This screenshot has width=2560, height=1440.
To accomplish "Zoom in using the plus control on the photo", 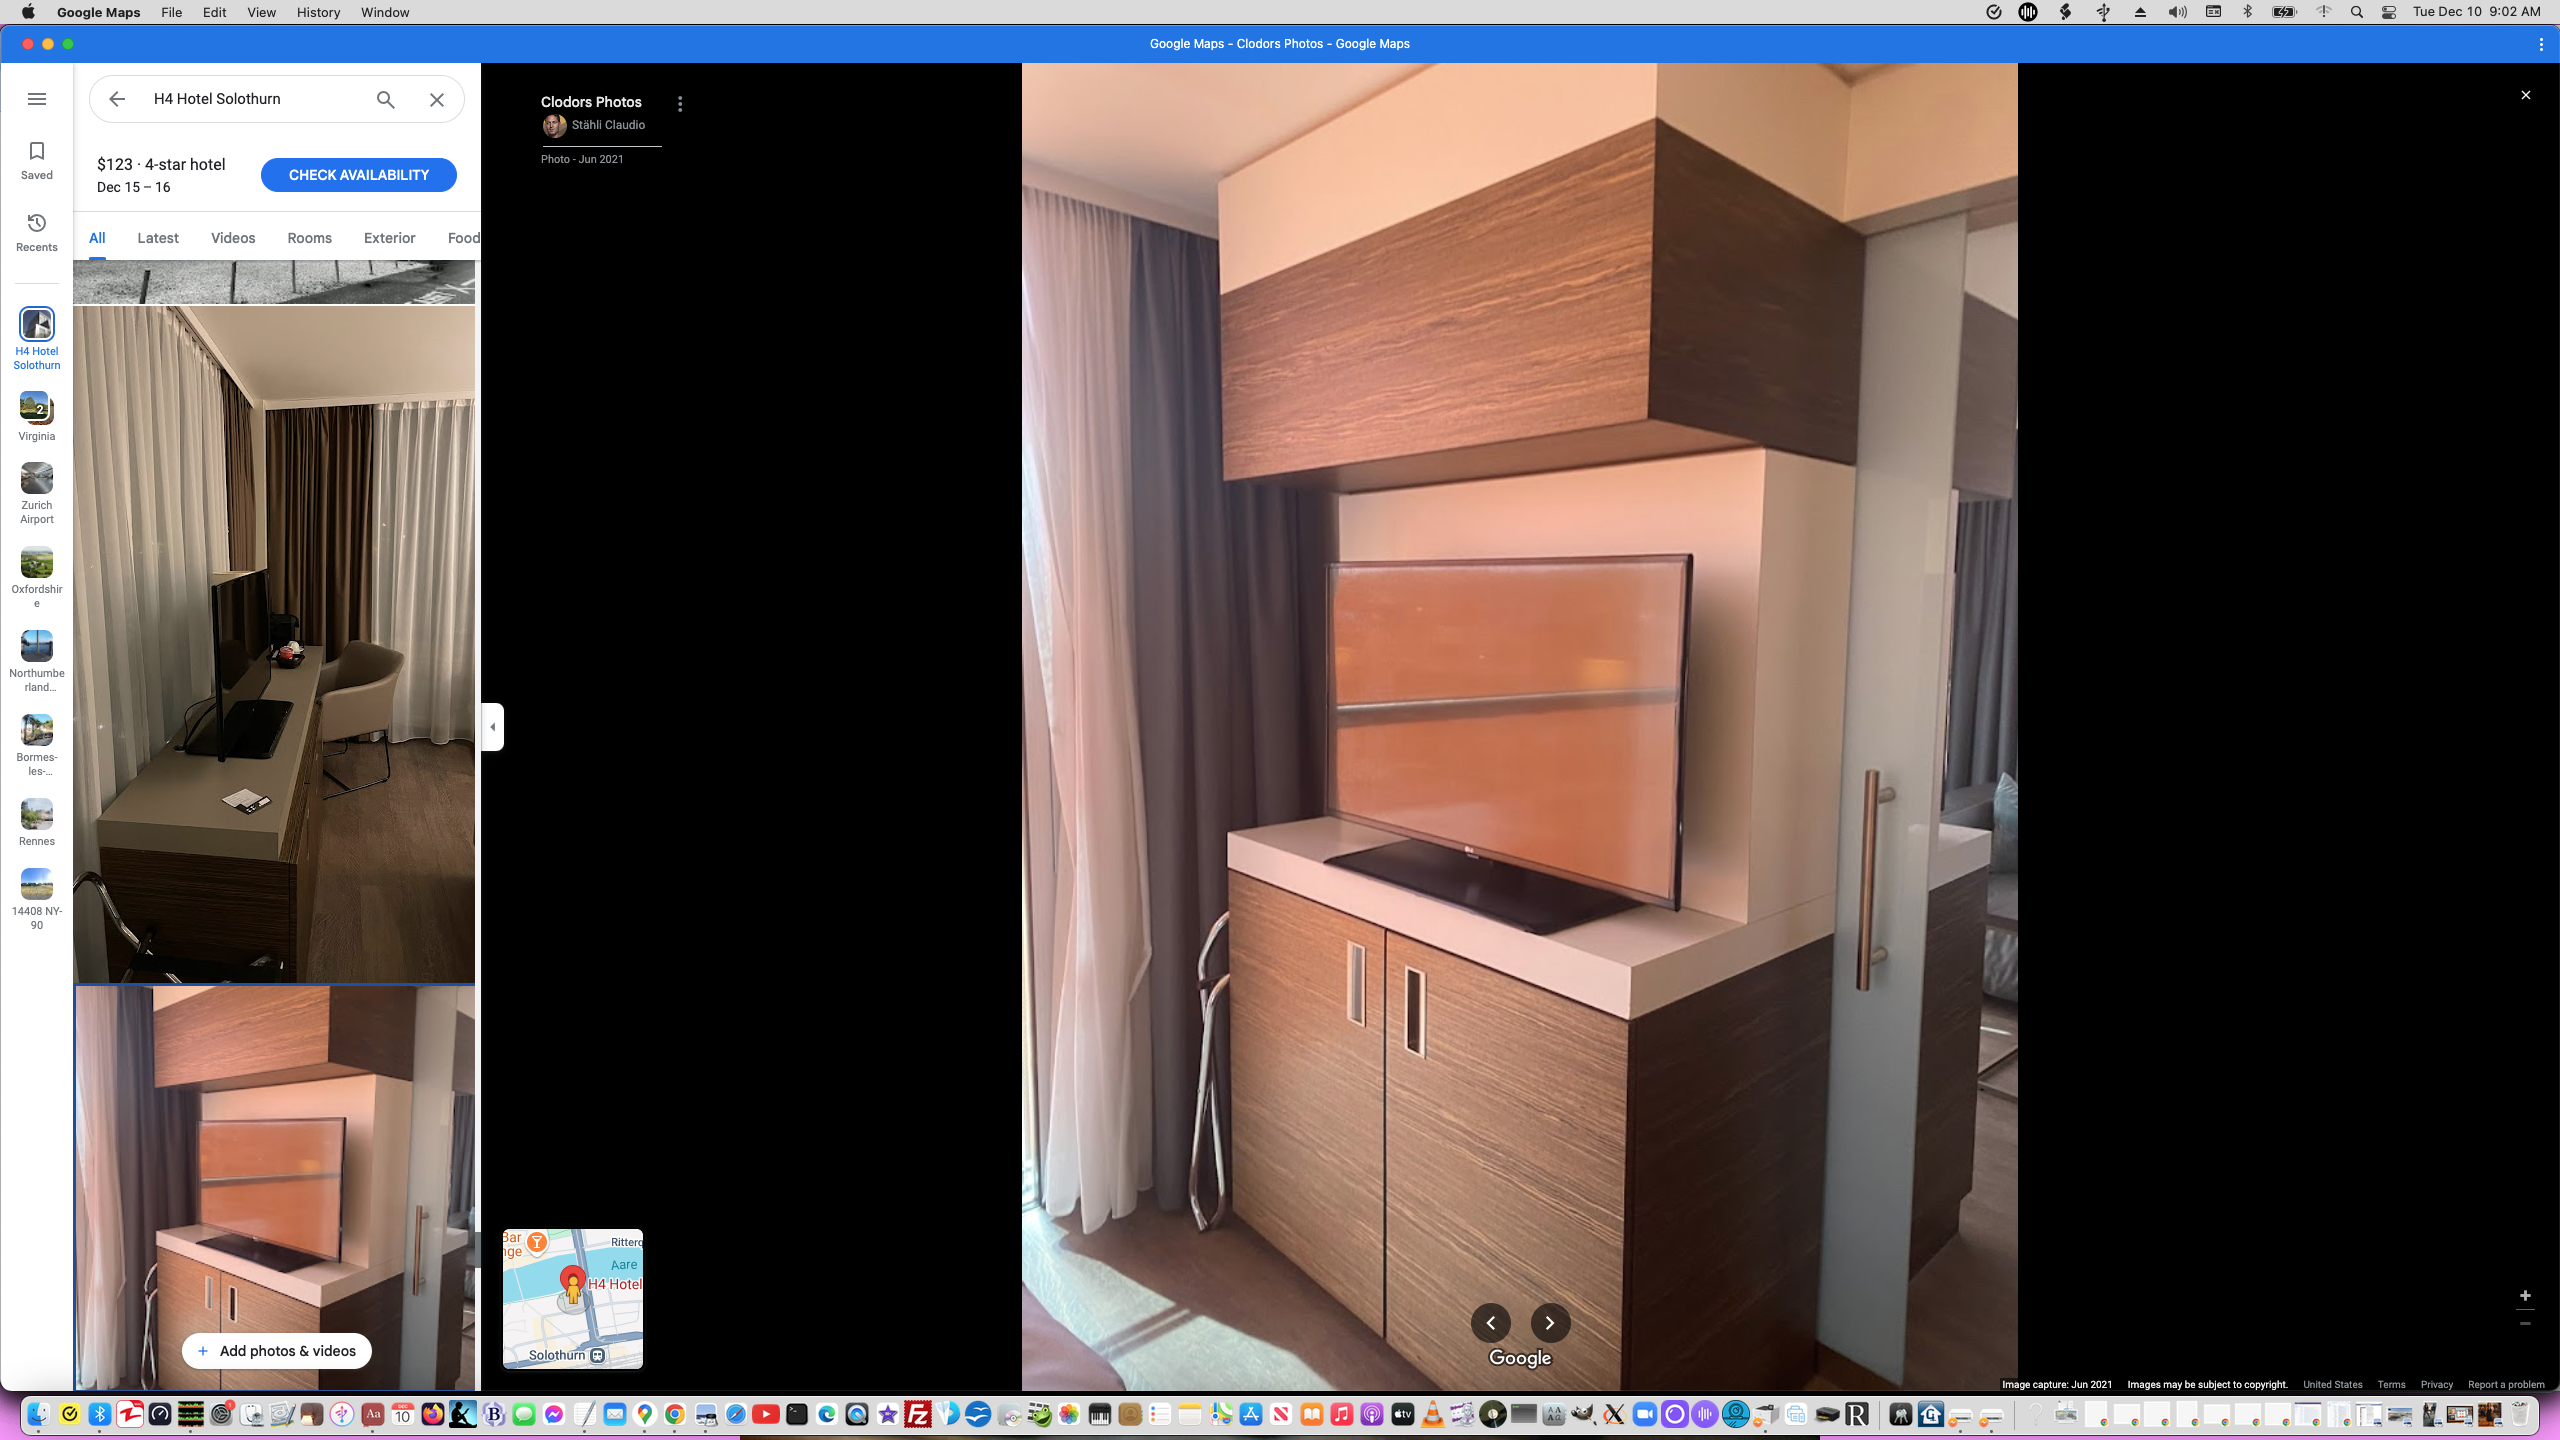I will coord(2526,1295).
